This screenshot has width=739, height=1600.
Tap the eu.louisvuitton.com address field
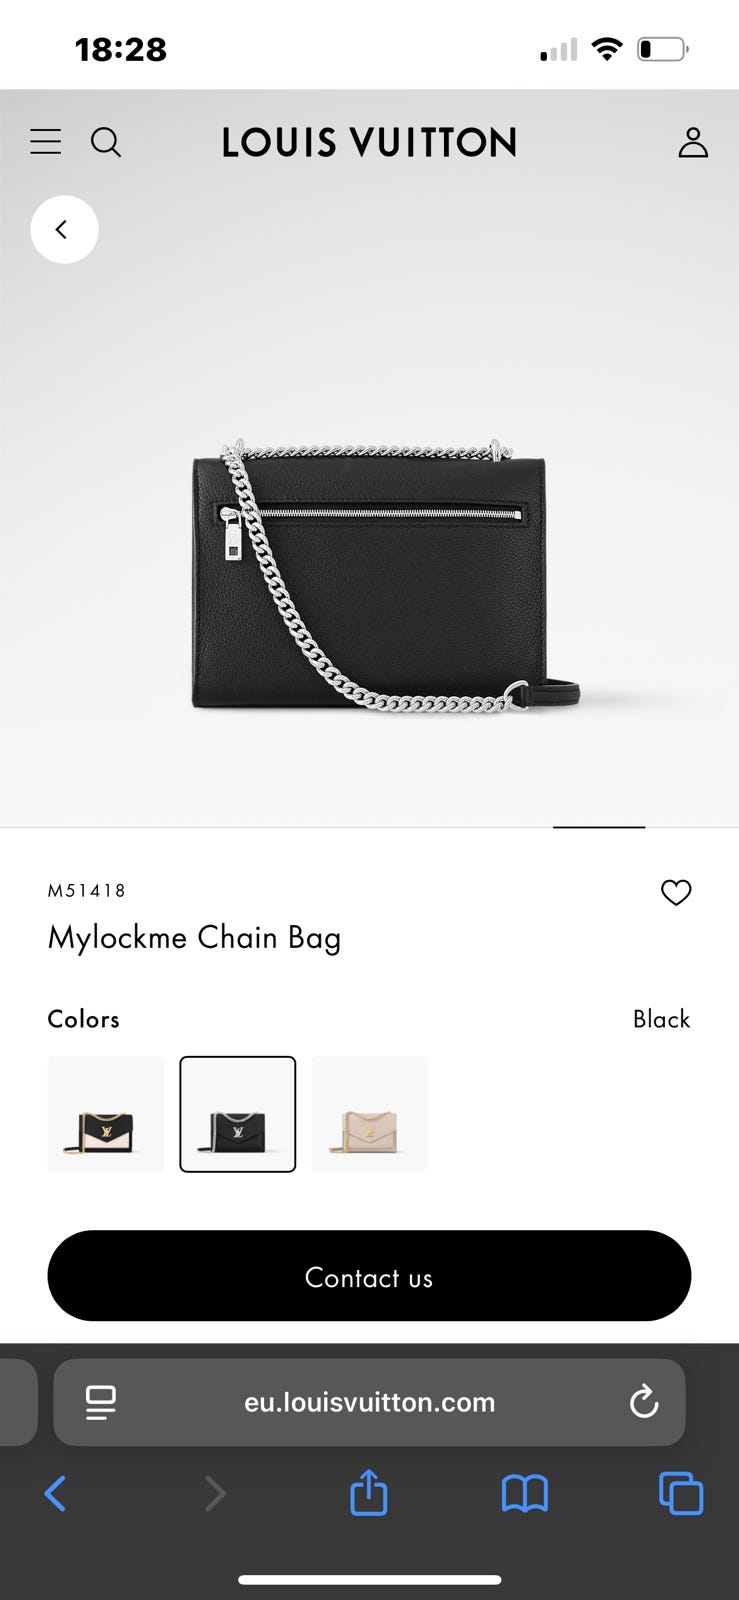pyautogui.click(x=369, y=1402)
